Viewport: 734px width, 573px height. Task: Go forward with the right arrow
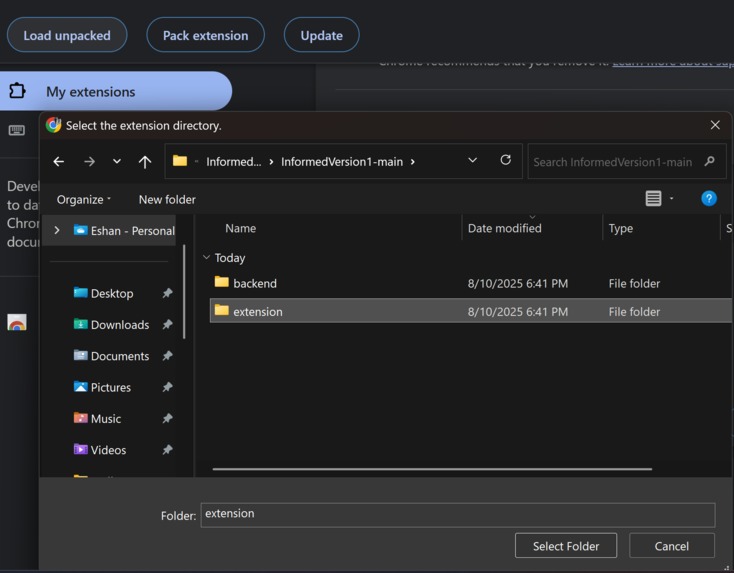coord(89,162)
